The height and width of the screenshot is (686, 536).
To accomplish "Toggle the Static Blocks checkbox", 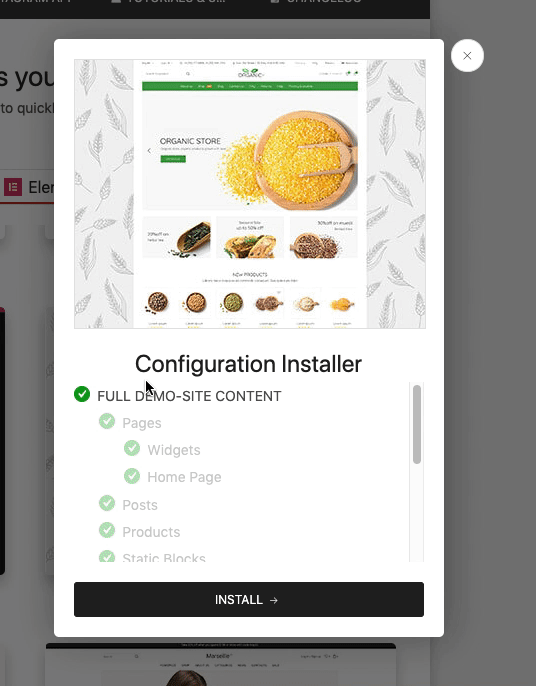I will coord(107,556).
